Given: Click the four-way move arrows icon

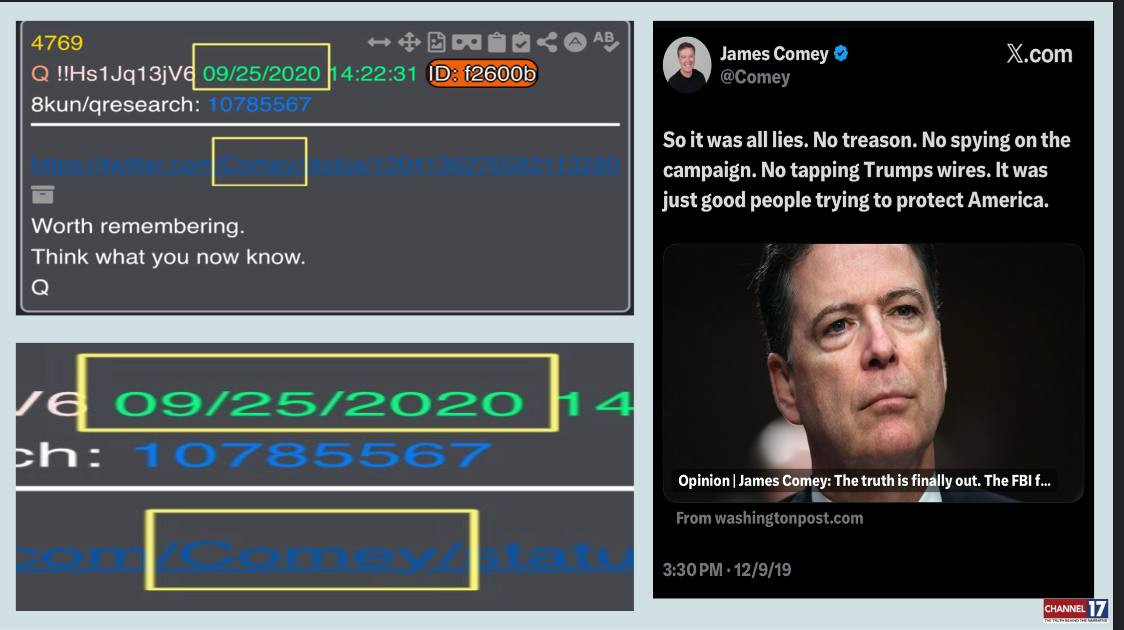Looking at the screenshot, I should point(409,42).
